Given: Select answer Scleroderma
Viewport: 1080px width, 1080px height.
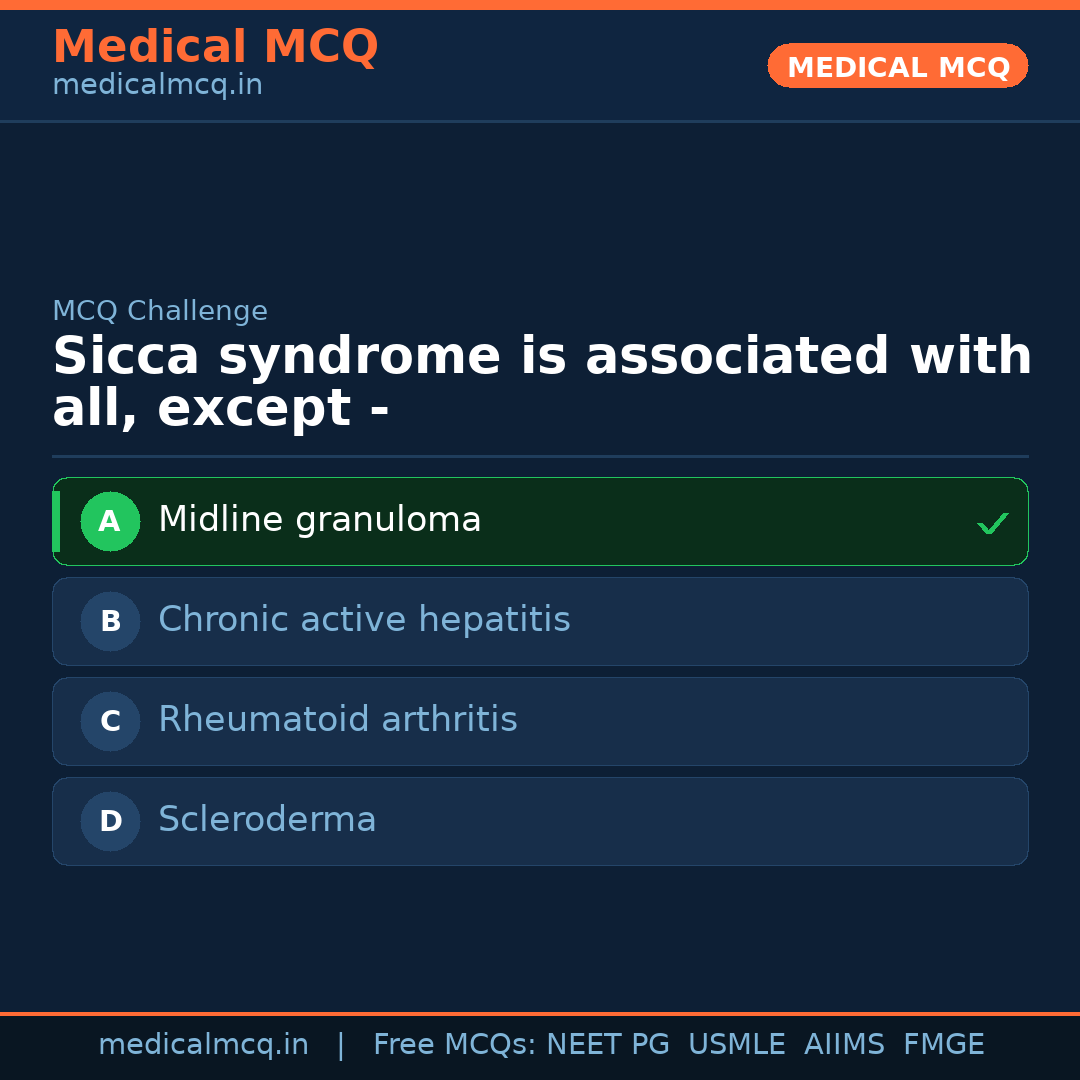Looking at the screenshot, I should click(x=267, y=820).
